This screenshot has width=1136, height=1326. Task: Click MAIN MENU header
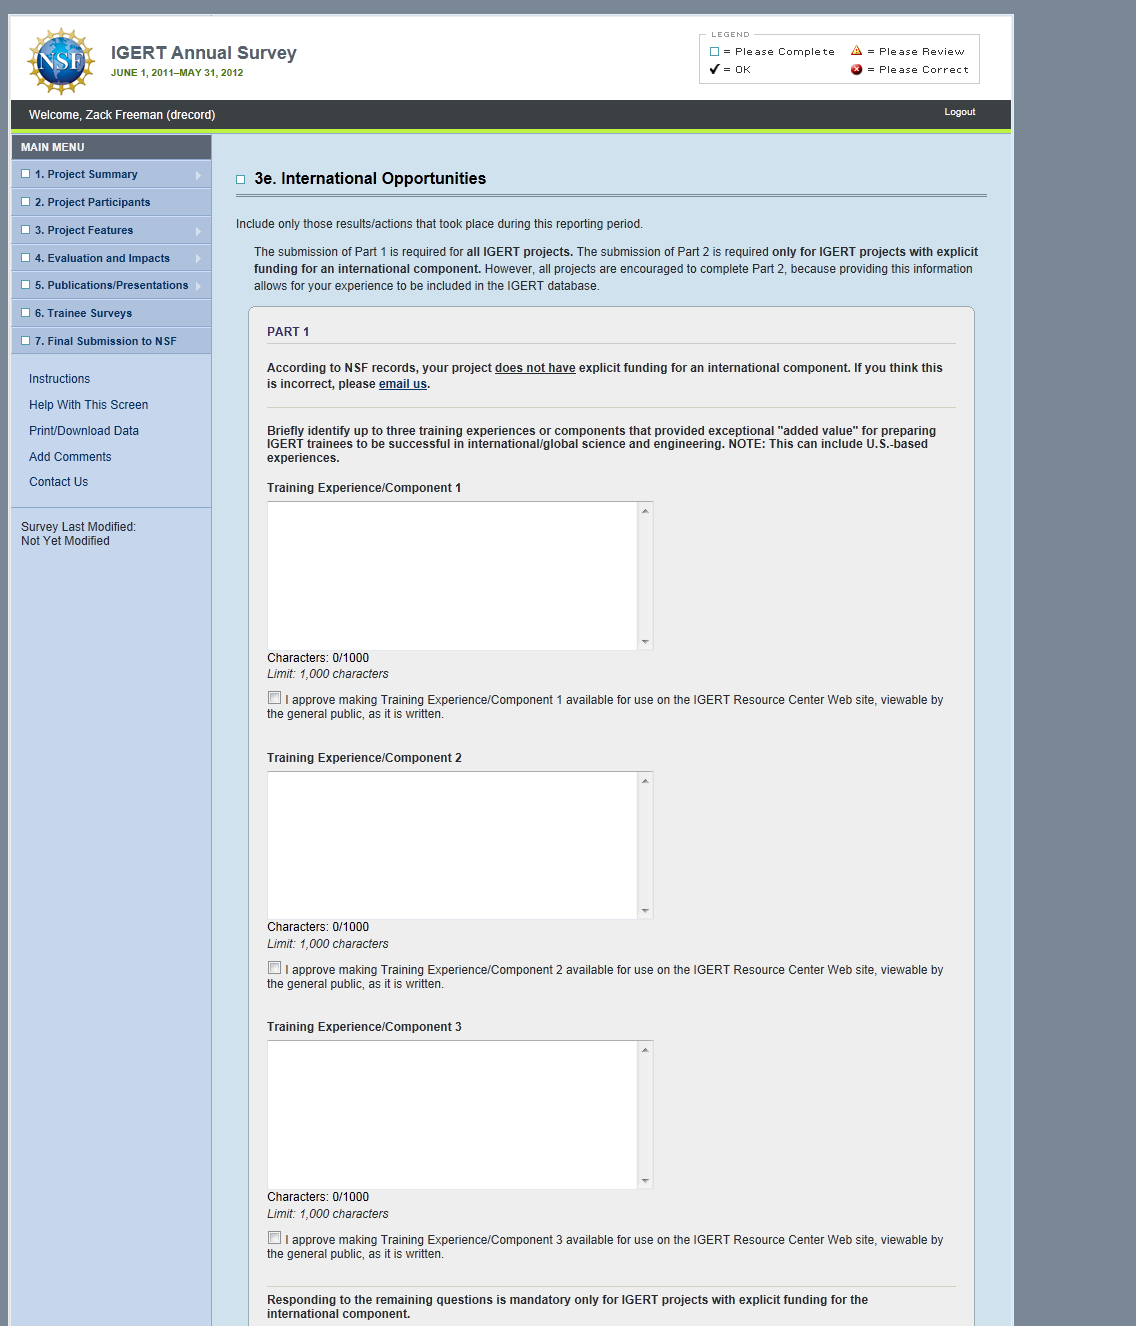tap(52, 147)
